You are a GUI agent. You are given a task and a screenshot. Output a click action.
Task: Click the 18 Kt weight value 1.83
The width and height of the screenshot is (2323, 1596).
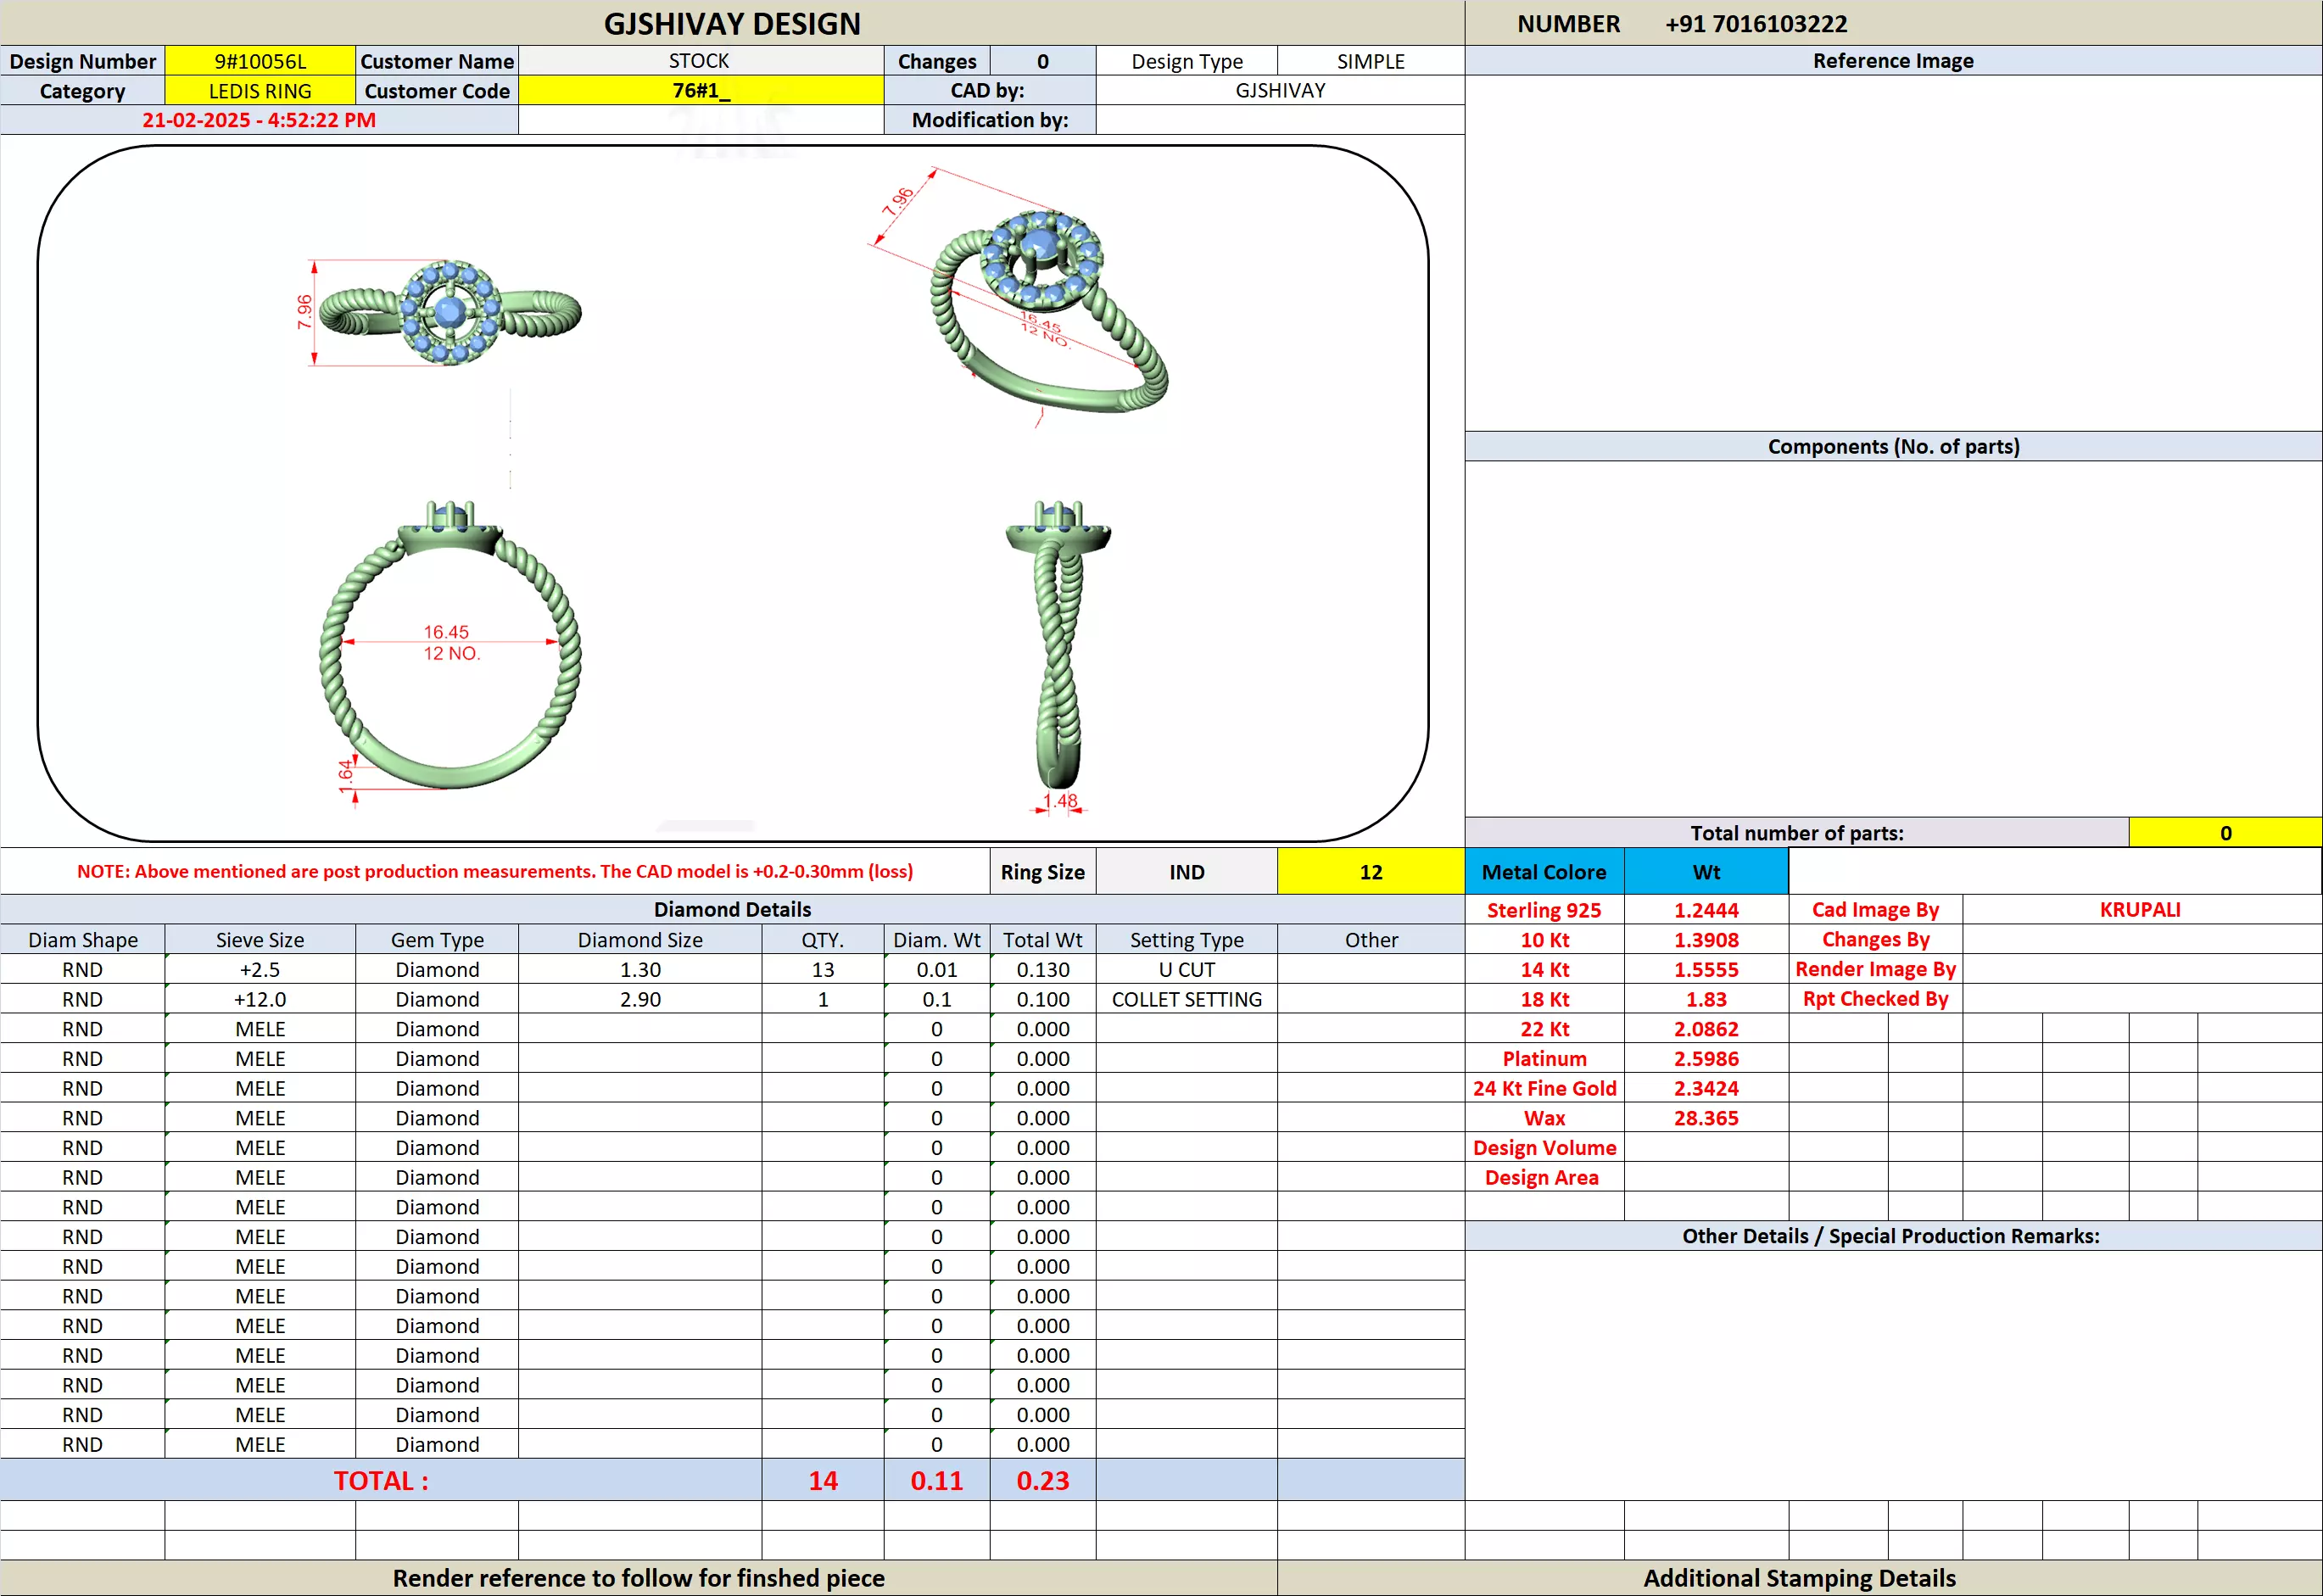(x=1705, y=999)
